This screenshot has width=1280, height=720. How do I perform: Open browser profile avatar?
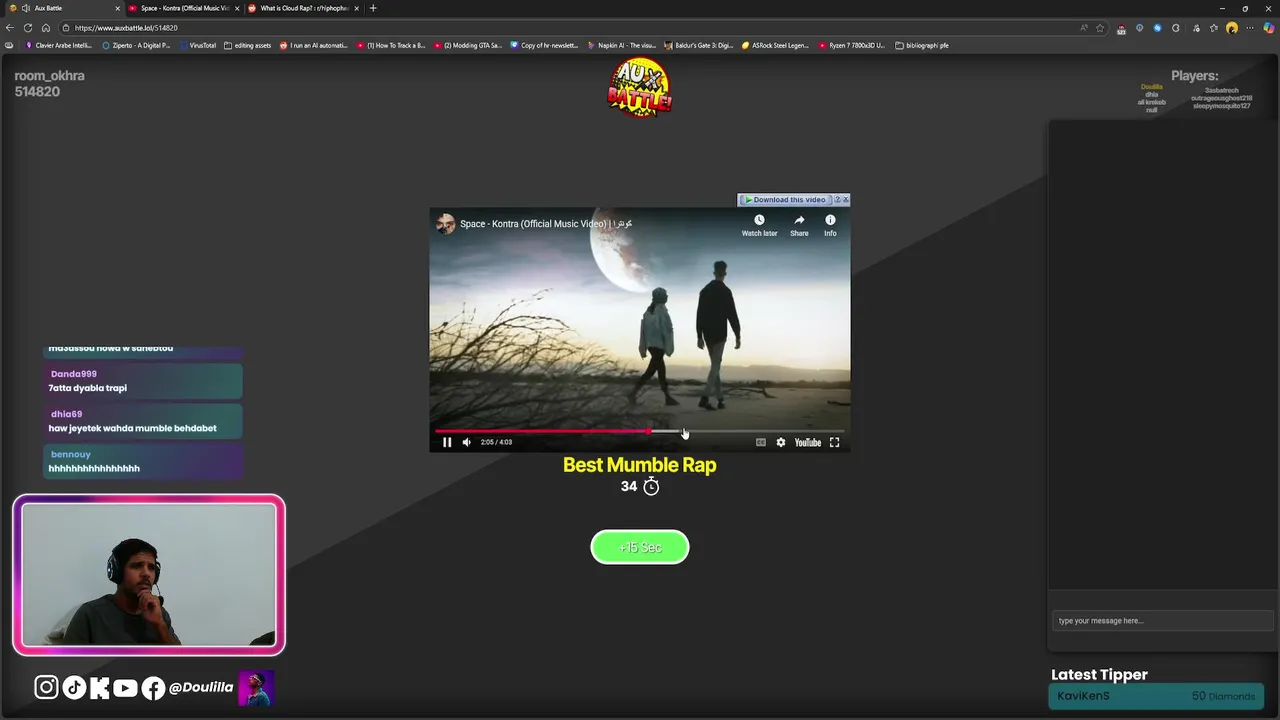click(x=1232, y=28)
